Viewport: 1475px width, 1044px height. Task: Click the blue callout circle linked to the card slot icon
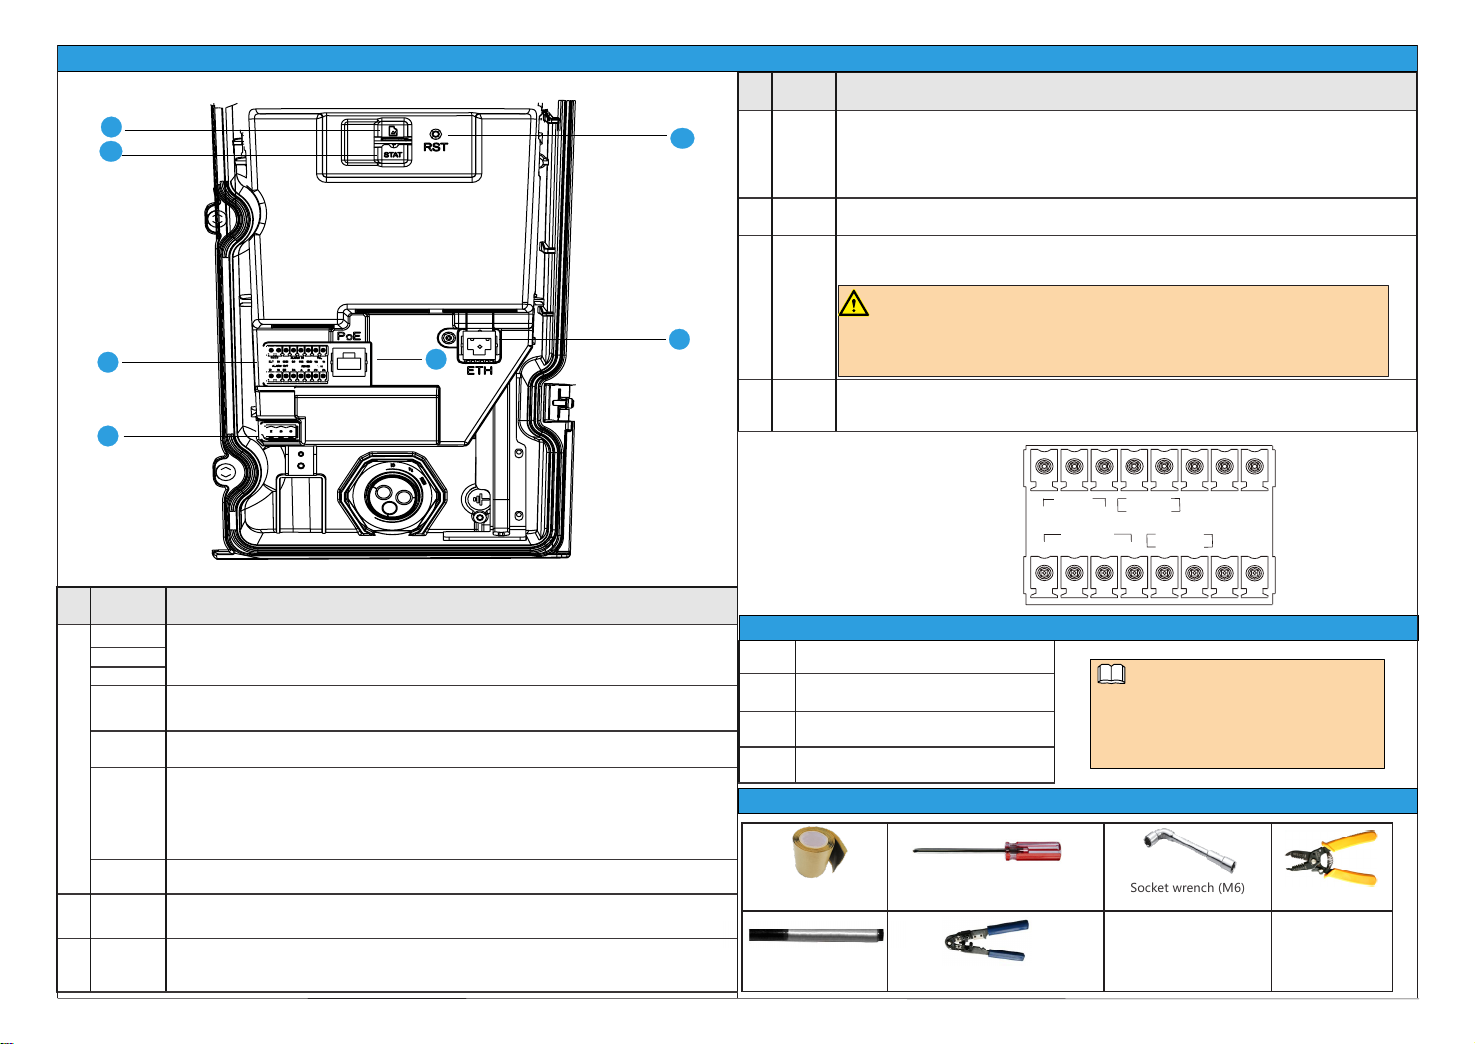click(111, 127)
